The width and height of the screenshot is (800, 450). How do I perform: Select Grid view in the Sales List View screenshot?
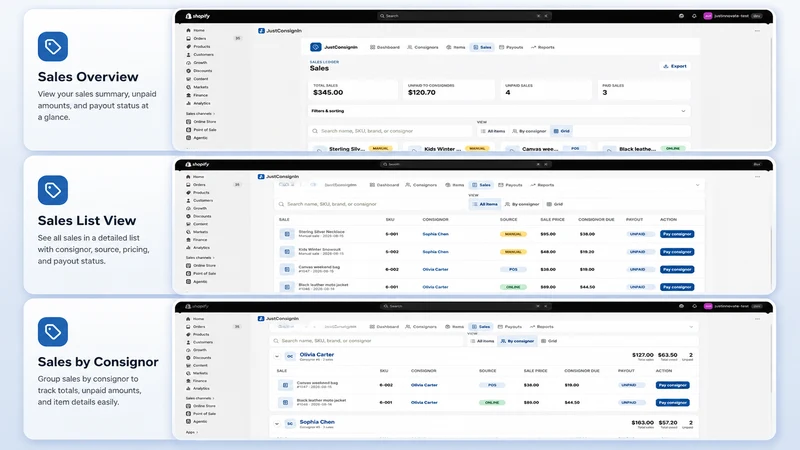(x=555, y=204)
